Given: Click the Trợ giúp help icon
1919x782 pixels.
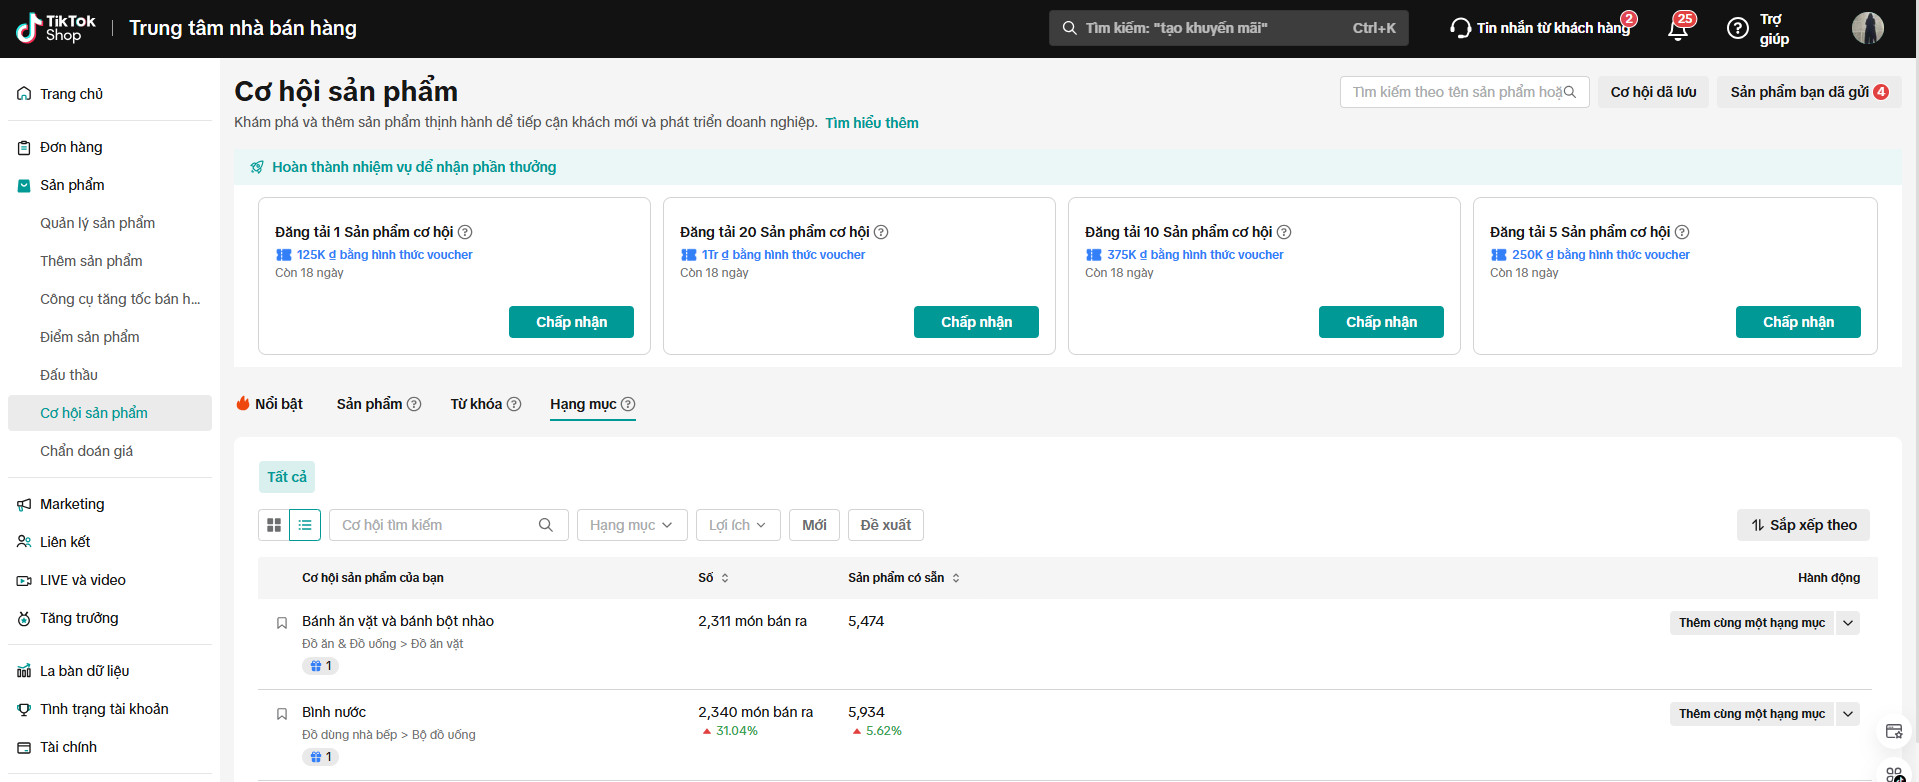Looking at the screenshot, I should click(x=1738, y=29).
